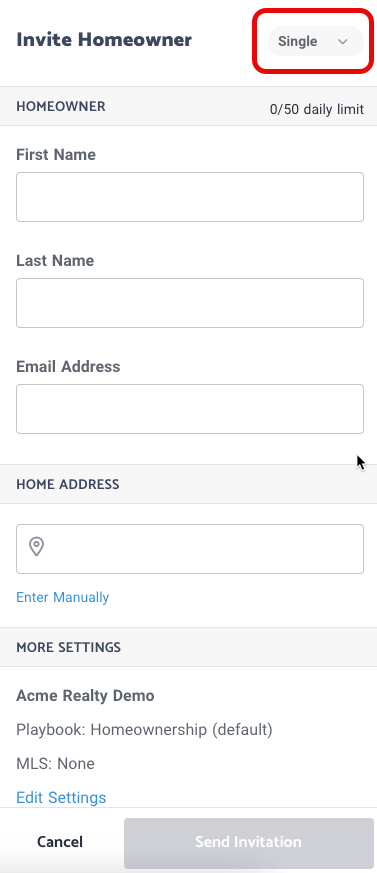Click the First Name field label
The height and width of the screenshot is (873, 377).
(56, 155)
